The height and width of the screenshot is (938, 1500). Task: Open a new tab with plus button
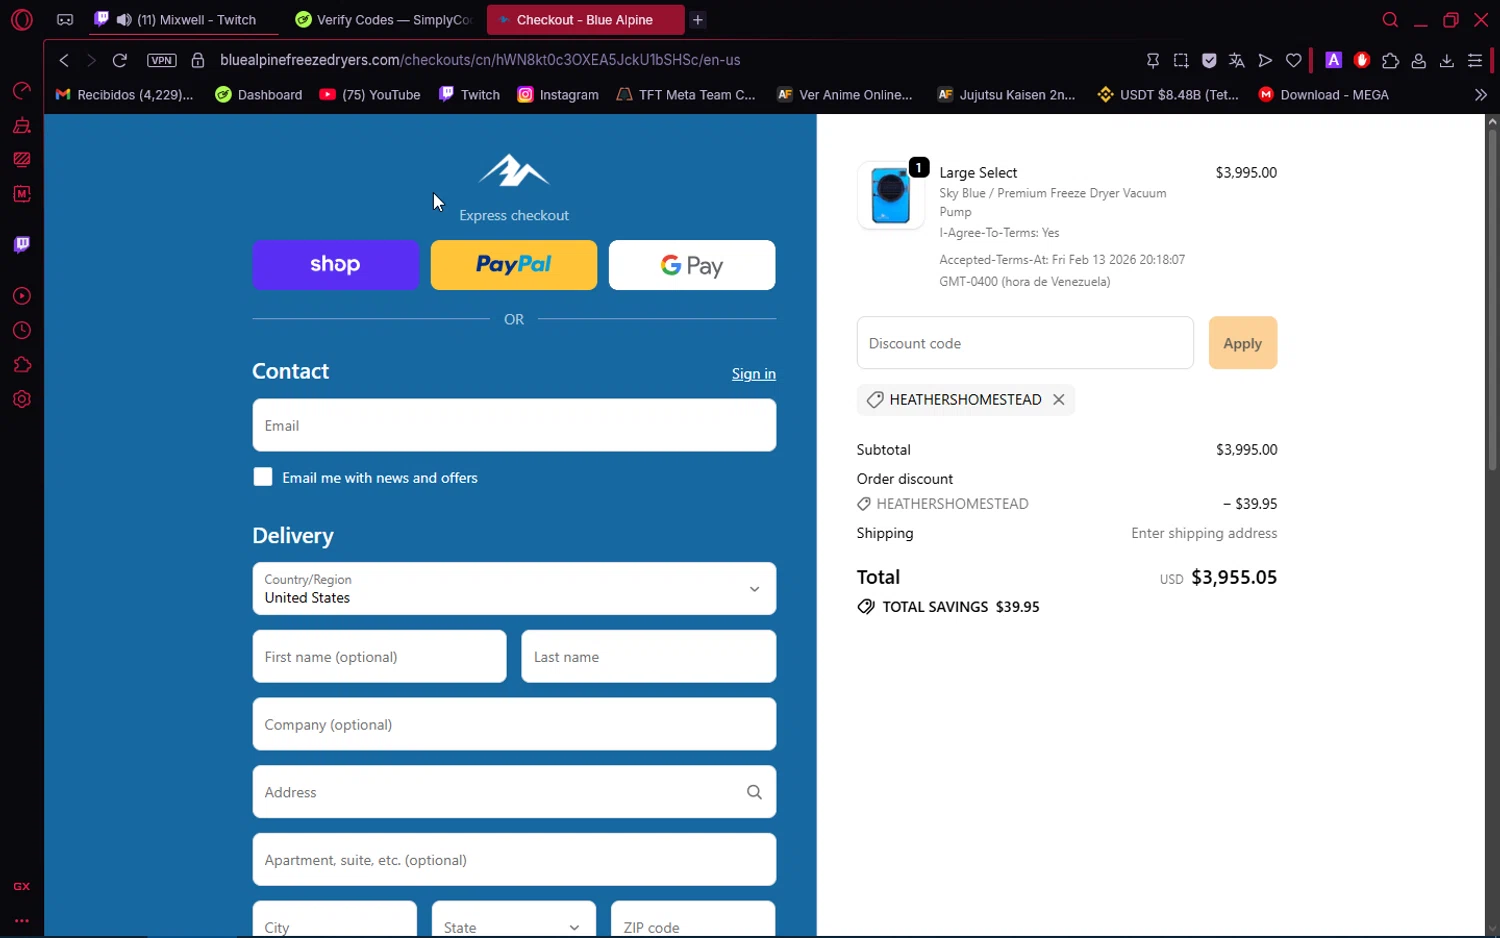click(x=698, y=20)
